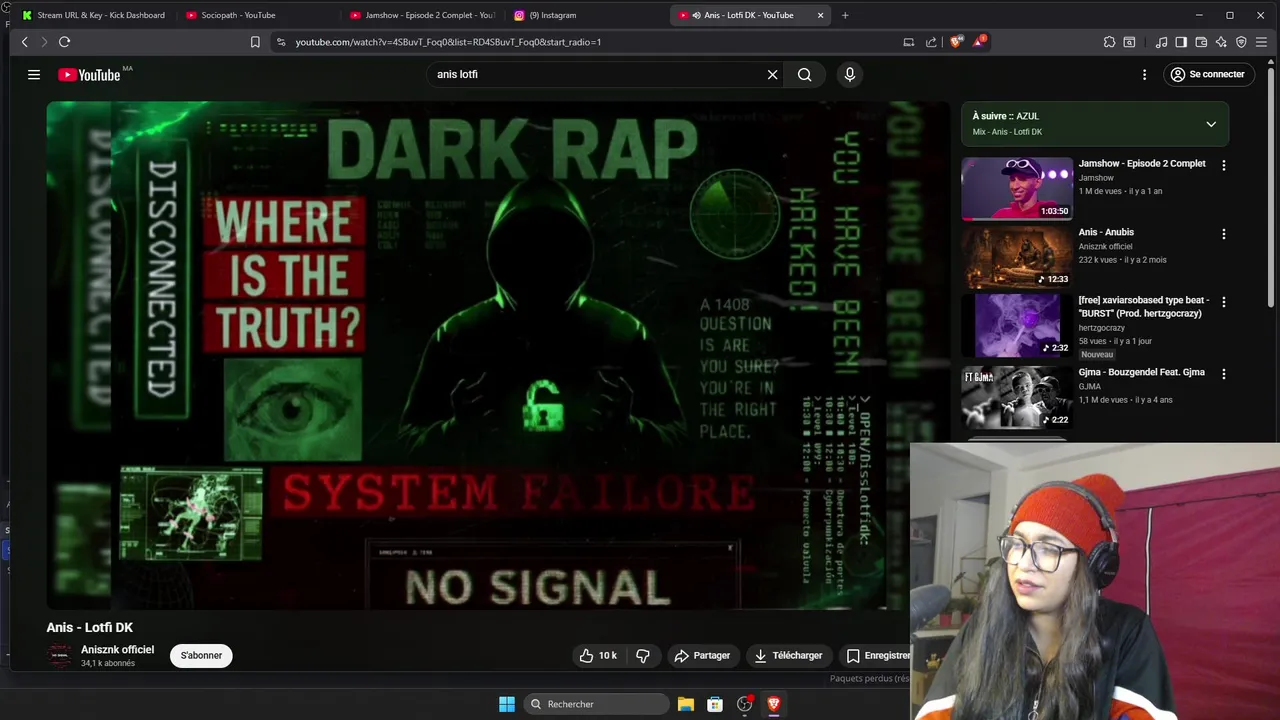Open the YouTube hamburger guide menu
Screen dimensions: 1280x720
(34, 74)
